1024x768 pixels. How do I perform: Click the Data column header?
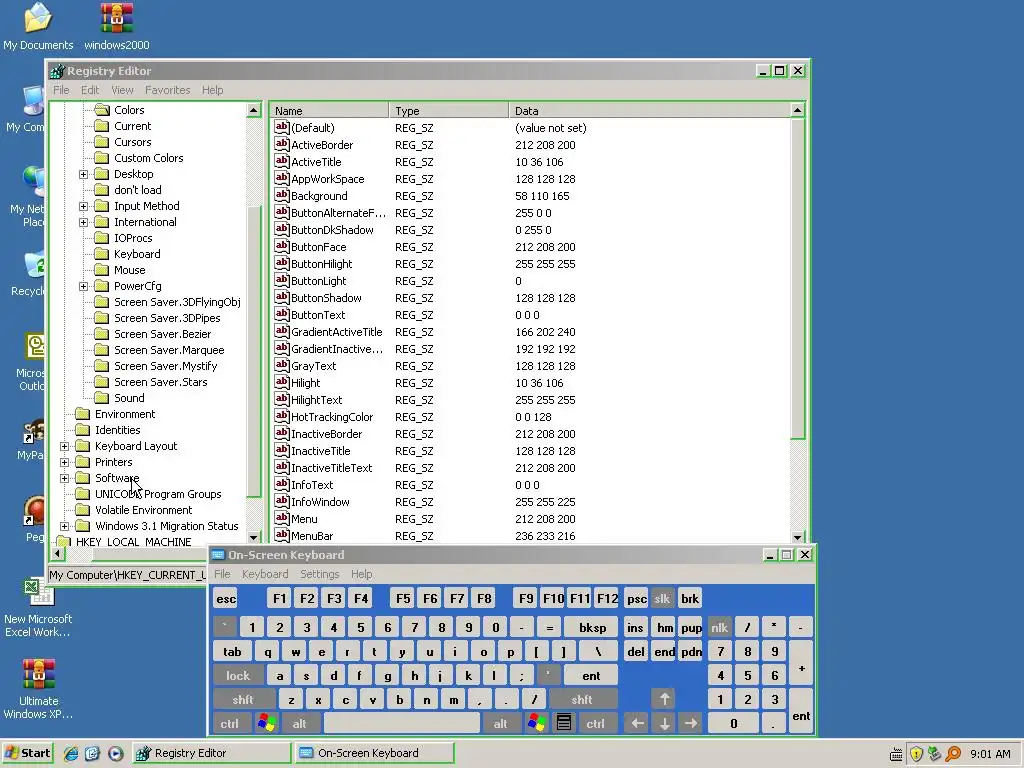coord(649,110)
